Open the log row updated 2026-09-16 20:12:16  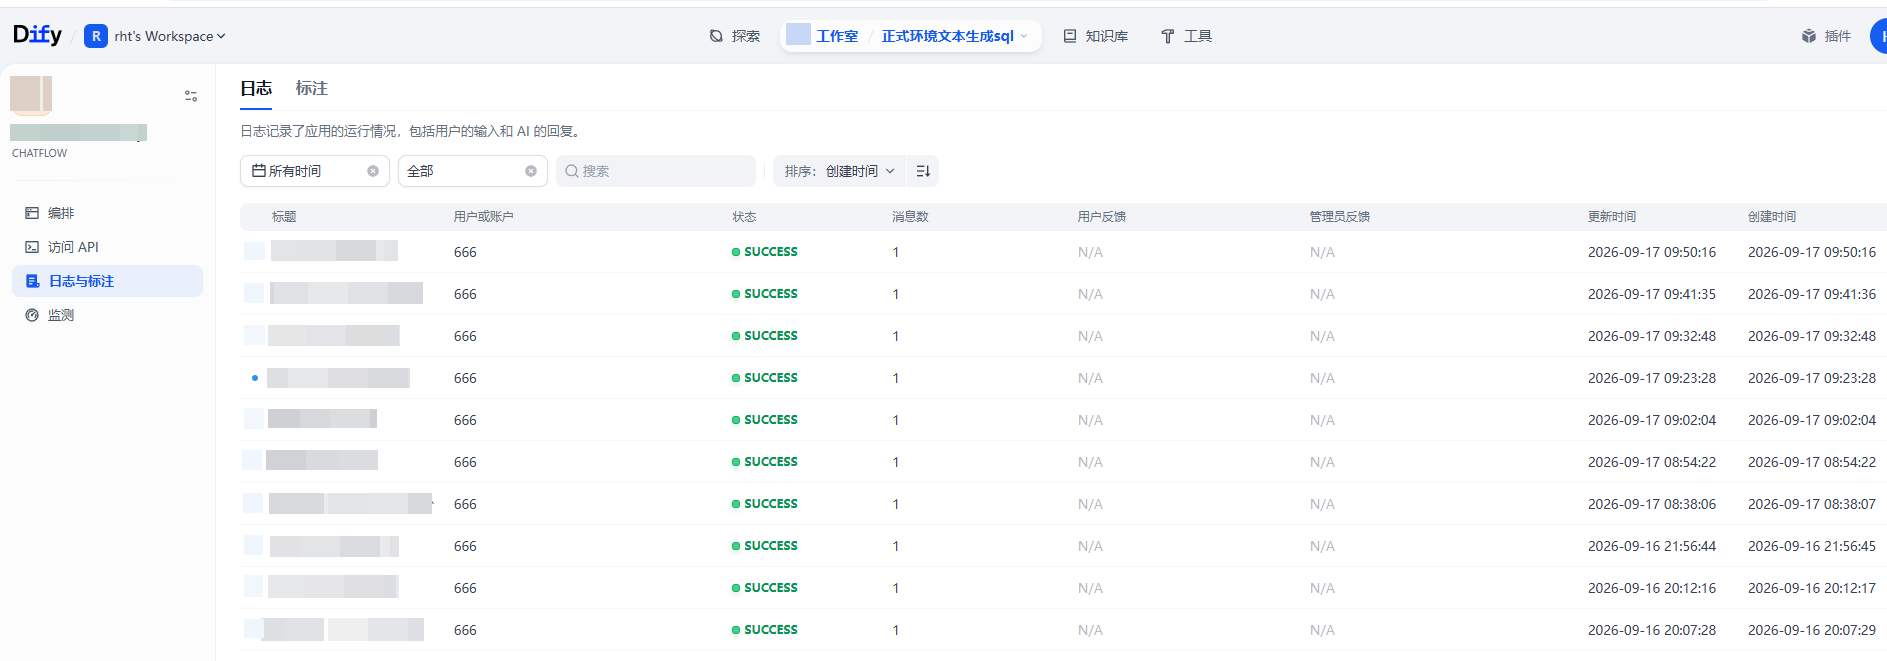coord(1063,588)
